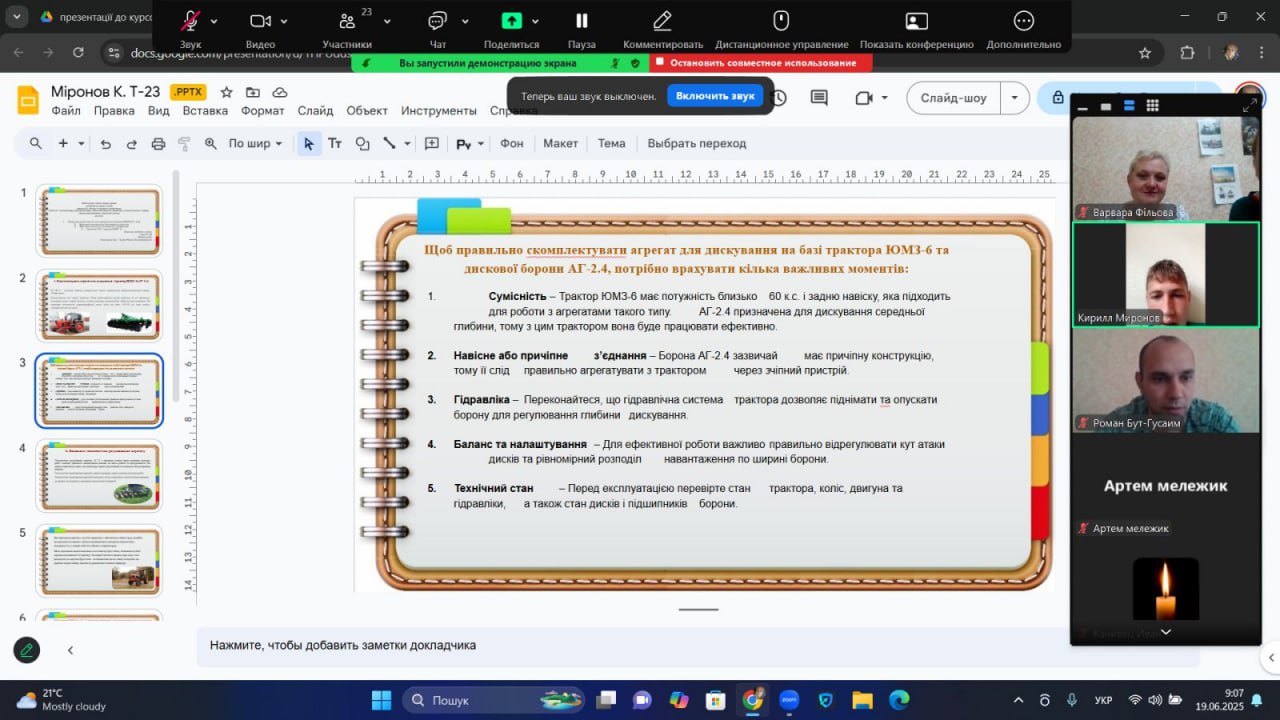
Task: Open the Дополнительно more options menu
Action: point(1023,27)
